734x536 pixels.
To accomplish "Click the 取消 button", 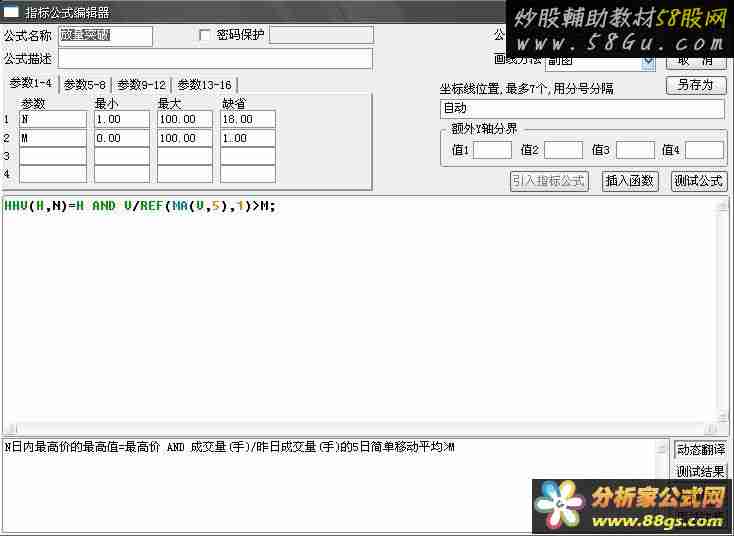I will 696,62.
